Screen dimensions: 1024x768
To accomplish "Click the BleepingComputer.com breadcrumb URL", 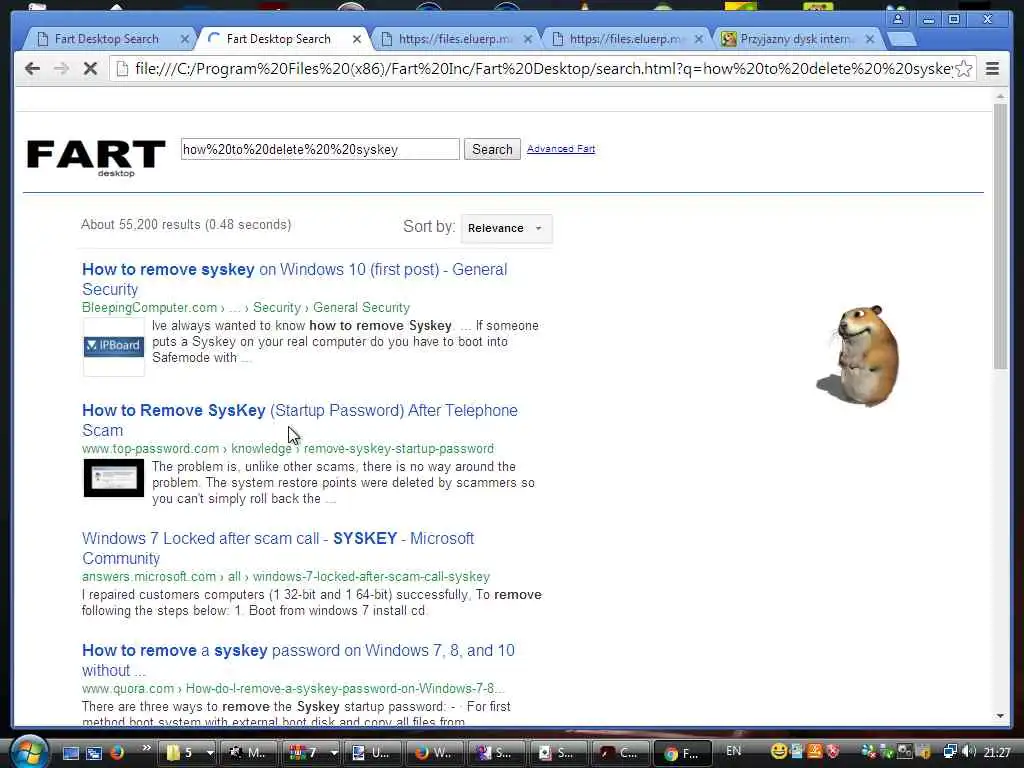I will coord(246,308).
